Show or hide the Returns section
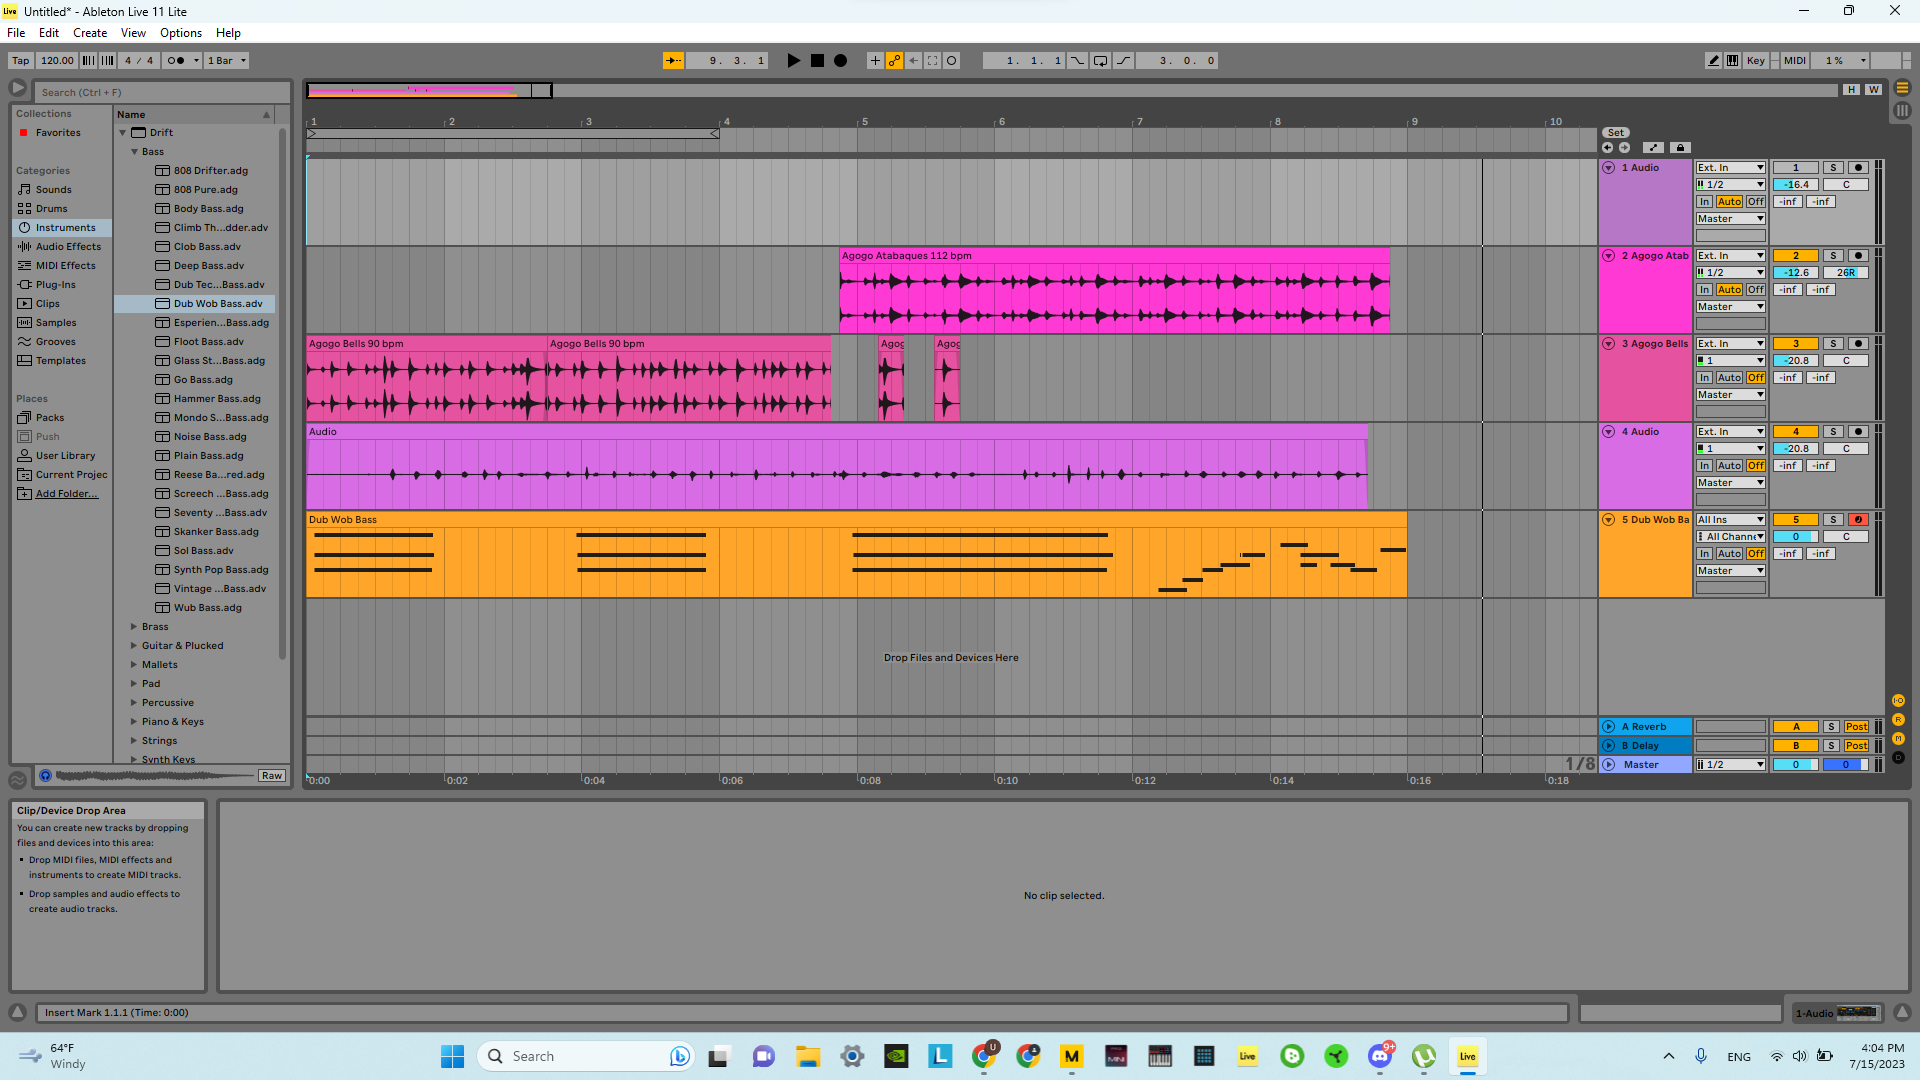The image size is (1920, 1080). coord(1898,720)
